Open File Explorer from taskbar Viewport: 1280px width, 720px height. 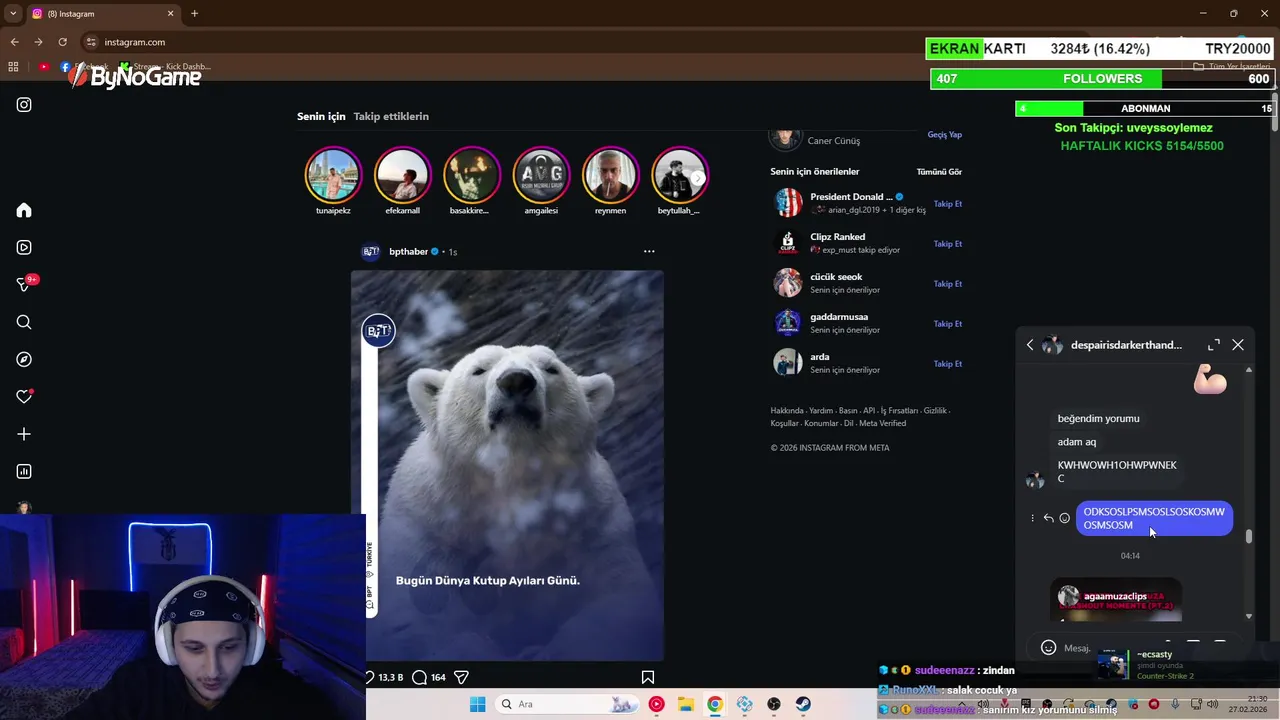click(x=685, y=704)
